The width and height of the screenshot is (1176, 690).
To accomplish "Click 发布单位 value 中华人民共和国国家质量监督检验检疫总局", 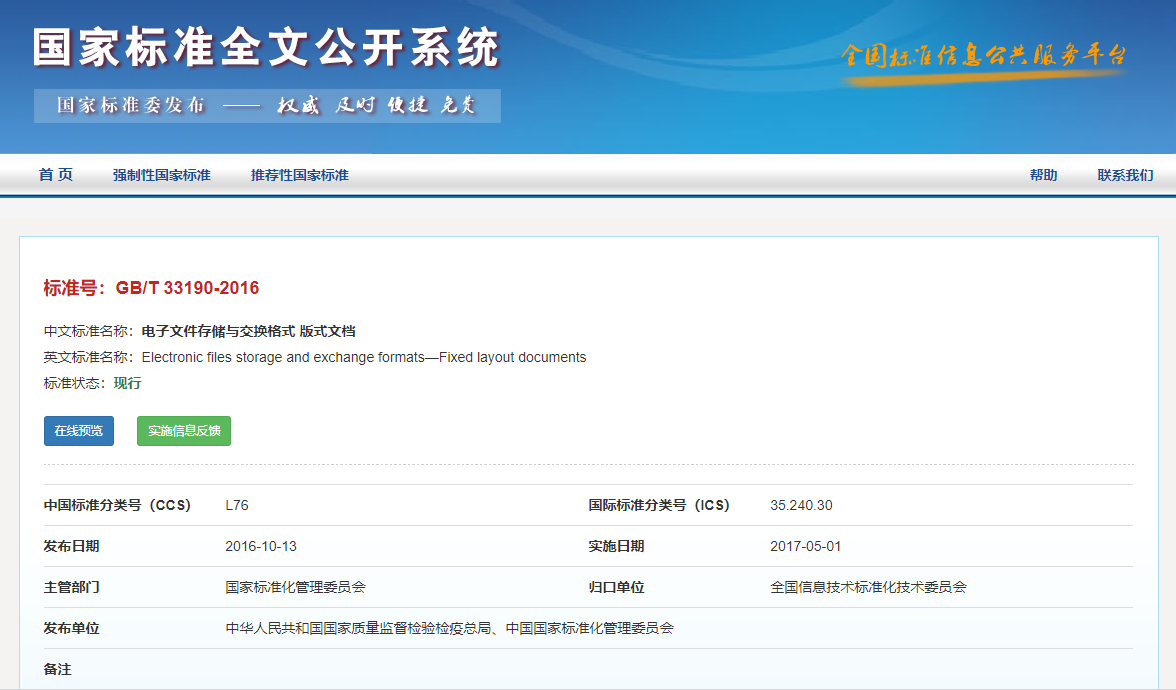I will [358, 628].
